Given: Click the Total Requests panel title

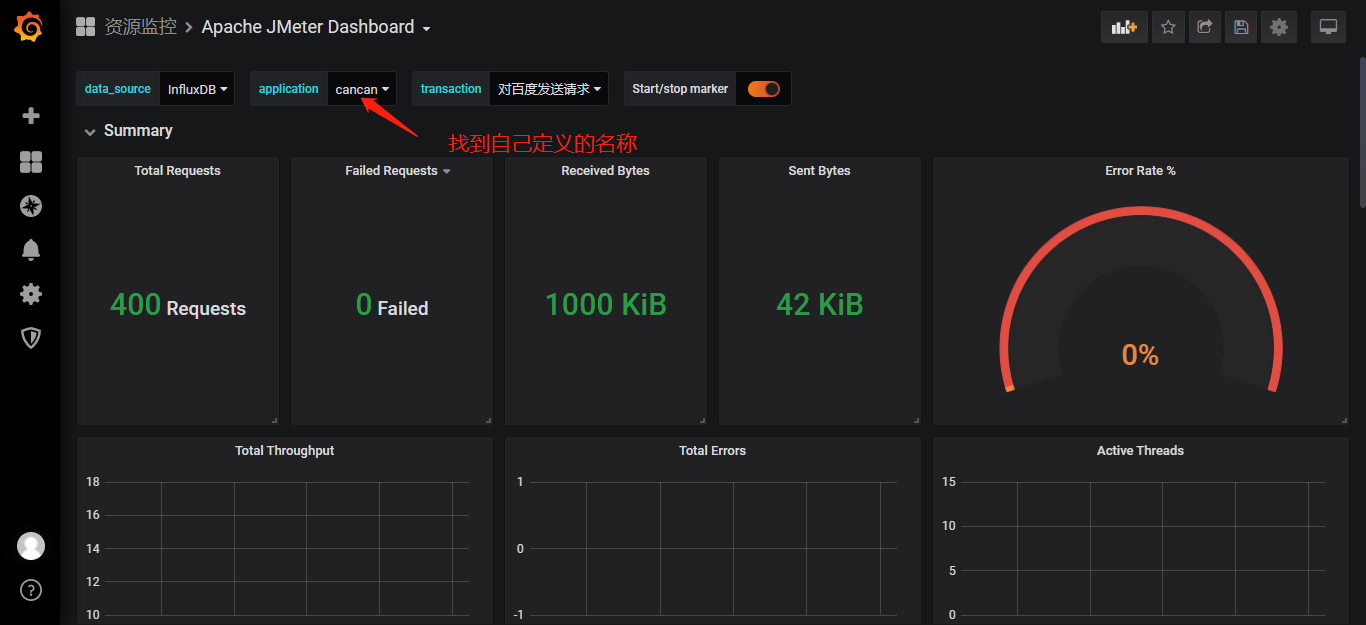Looking at the screenshot, I should click(178, 171).
